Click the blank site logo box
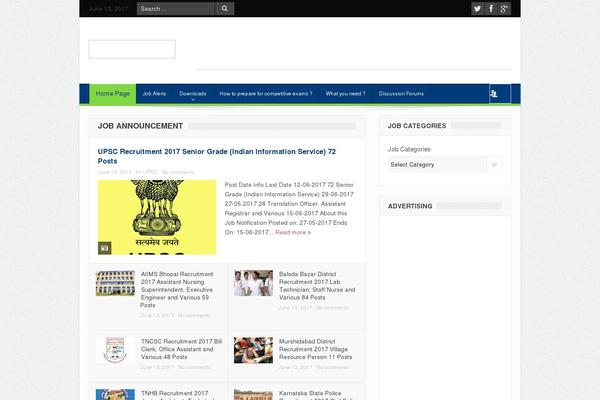This screenshot has width=600, height=400. click(132, 49)
